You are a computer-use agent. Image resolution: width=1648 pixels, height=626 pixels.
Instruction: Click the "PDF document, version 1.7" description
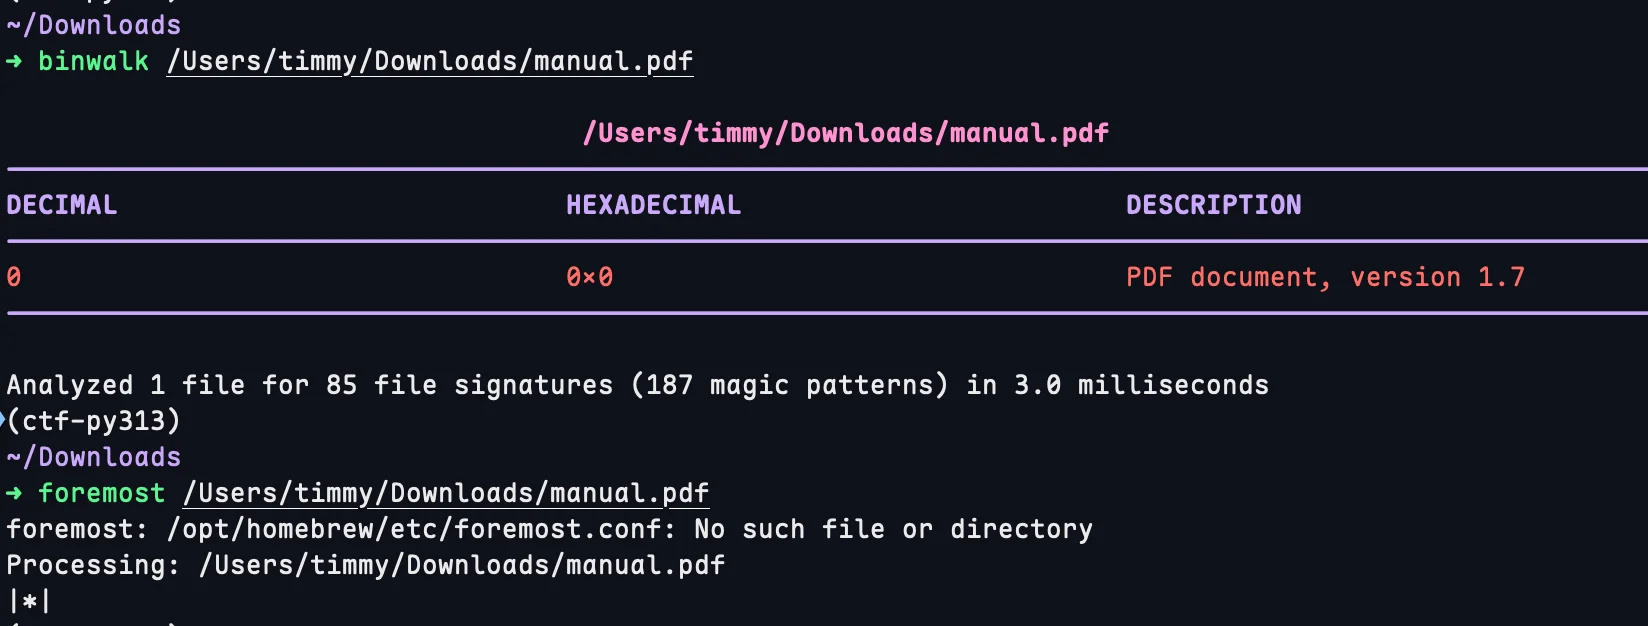click(1325, 278)
